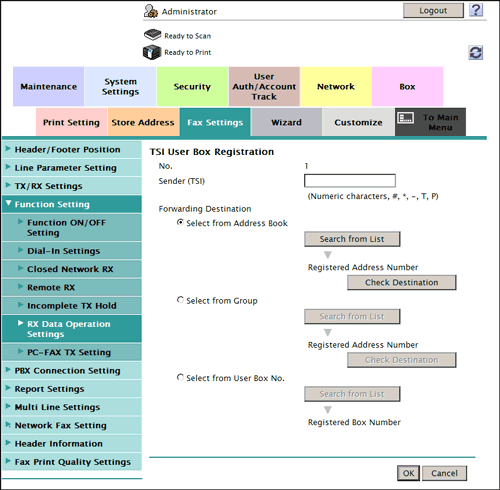Viewport: 500px width, 490px height.
Task: Expand Header/Footer Position menu
Action: (x=72, y=150)
